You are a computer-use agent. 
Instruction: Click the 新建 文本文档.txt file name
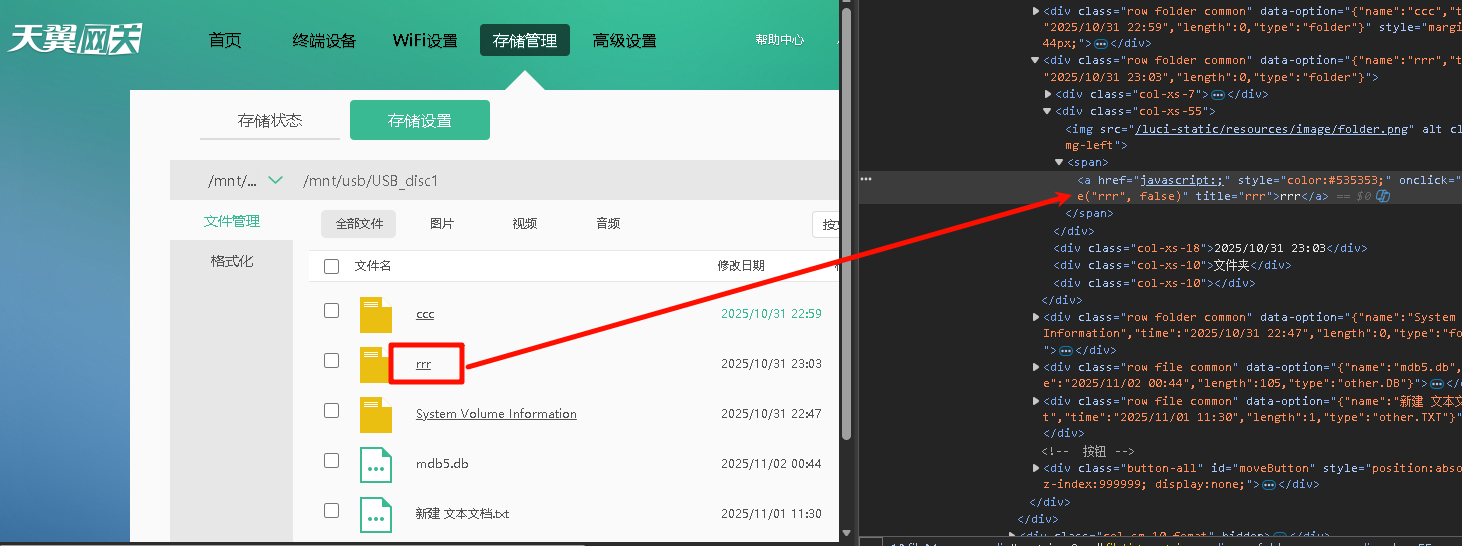(462, 514)
